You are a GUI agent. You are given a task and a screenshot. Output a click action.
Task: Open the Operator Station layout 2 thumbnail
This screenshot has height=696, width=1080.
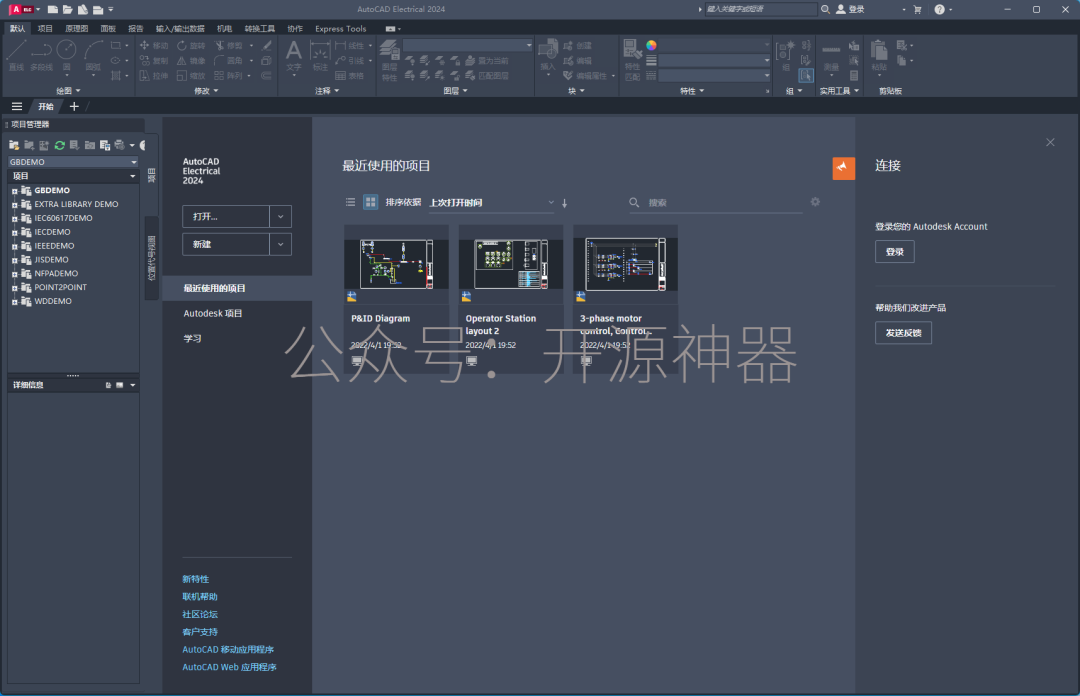point(511,264)
